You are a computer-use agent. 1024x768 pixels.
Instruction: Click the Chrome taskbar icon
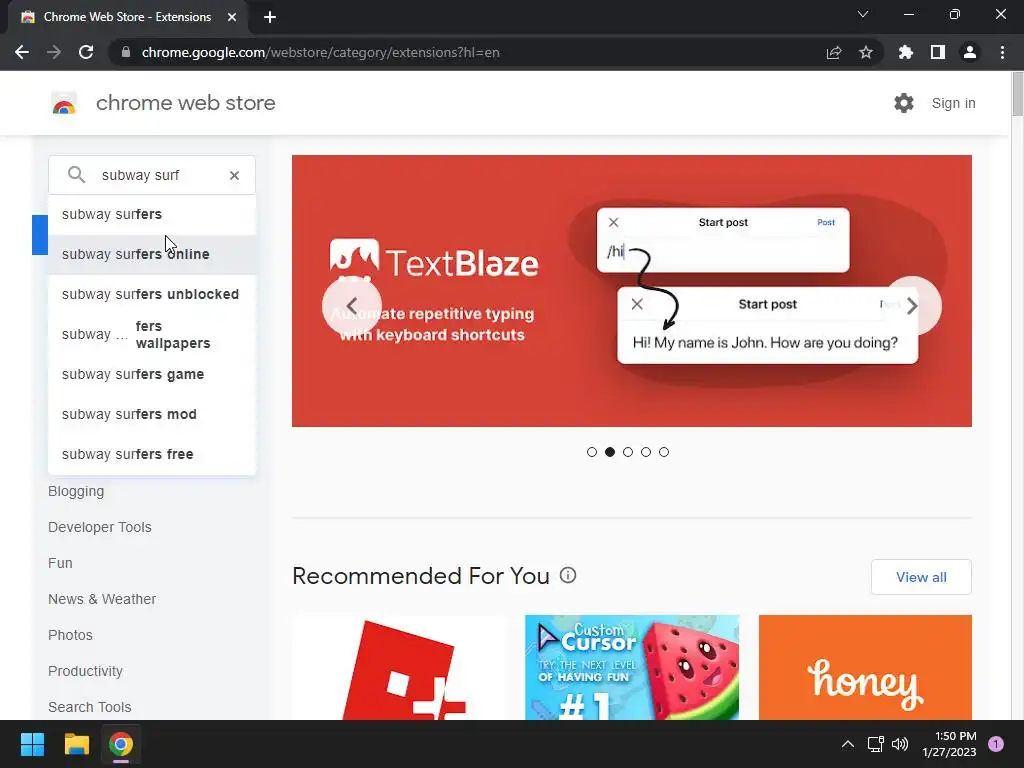click(121, 744)
